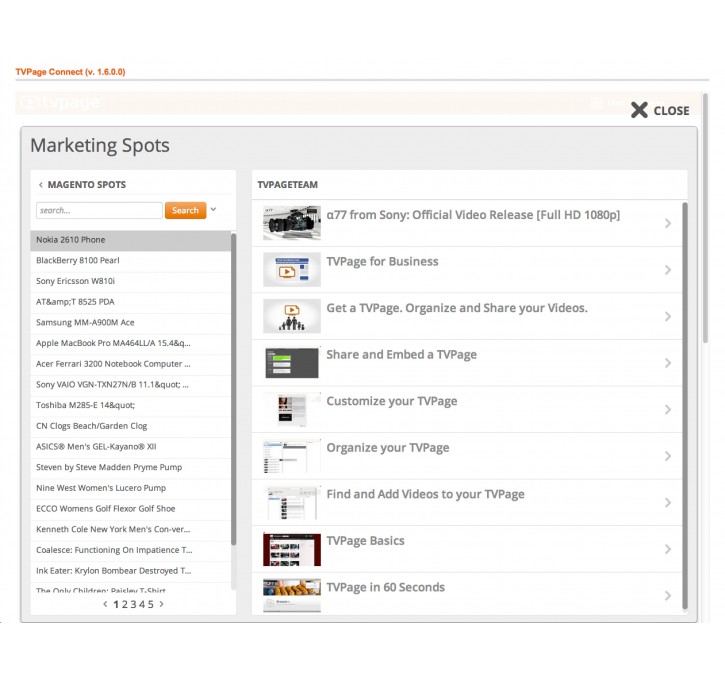725x680 pixels.
Task: Expand the α77 from Sony video arrow
Action: pos(668,224)
